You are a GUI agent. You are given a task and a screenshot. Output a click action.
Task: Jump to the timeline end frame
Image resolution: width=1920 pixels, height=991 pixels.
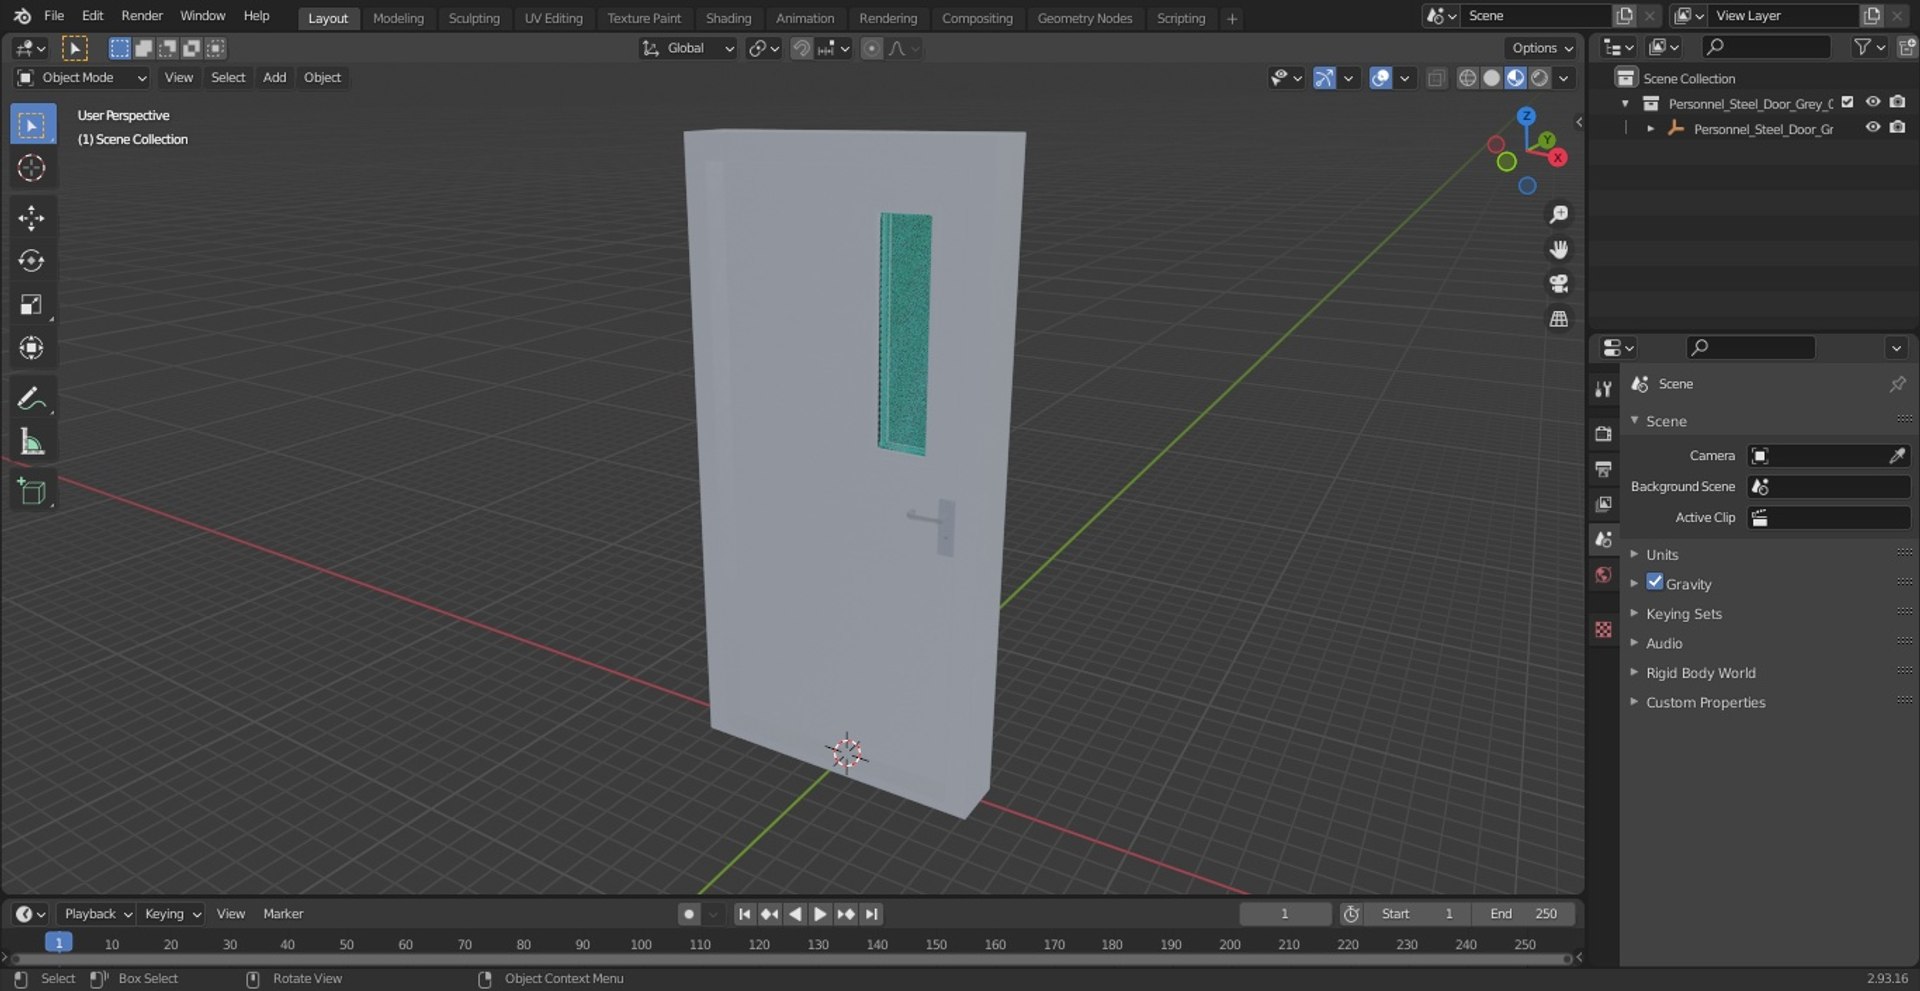(872, 914)
